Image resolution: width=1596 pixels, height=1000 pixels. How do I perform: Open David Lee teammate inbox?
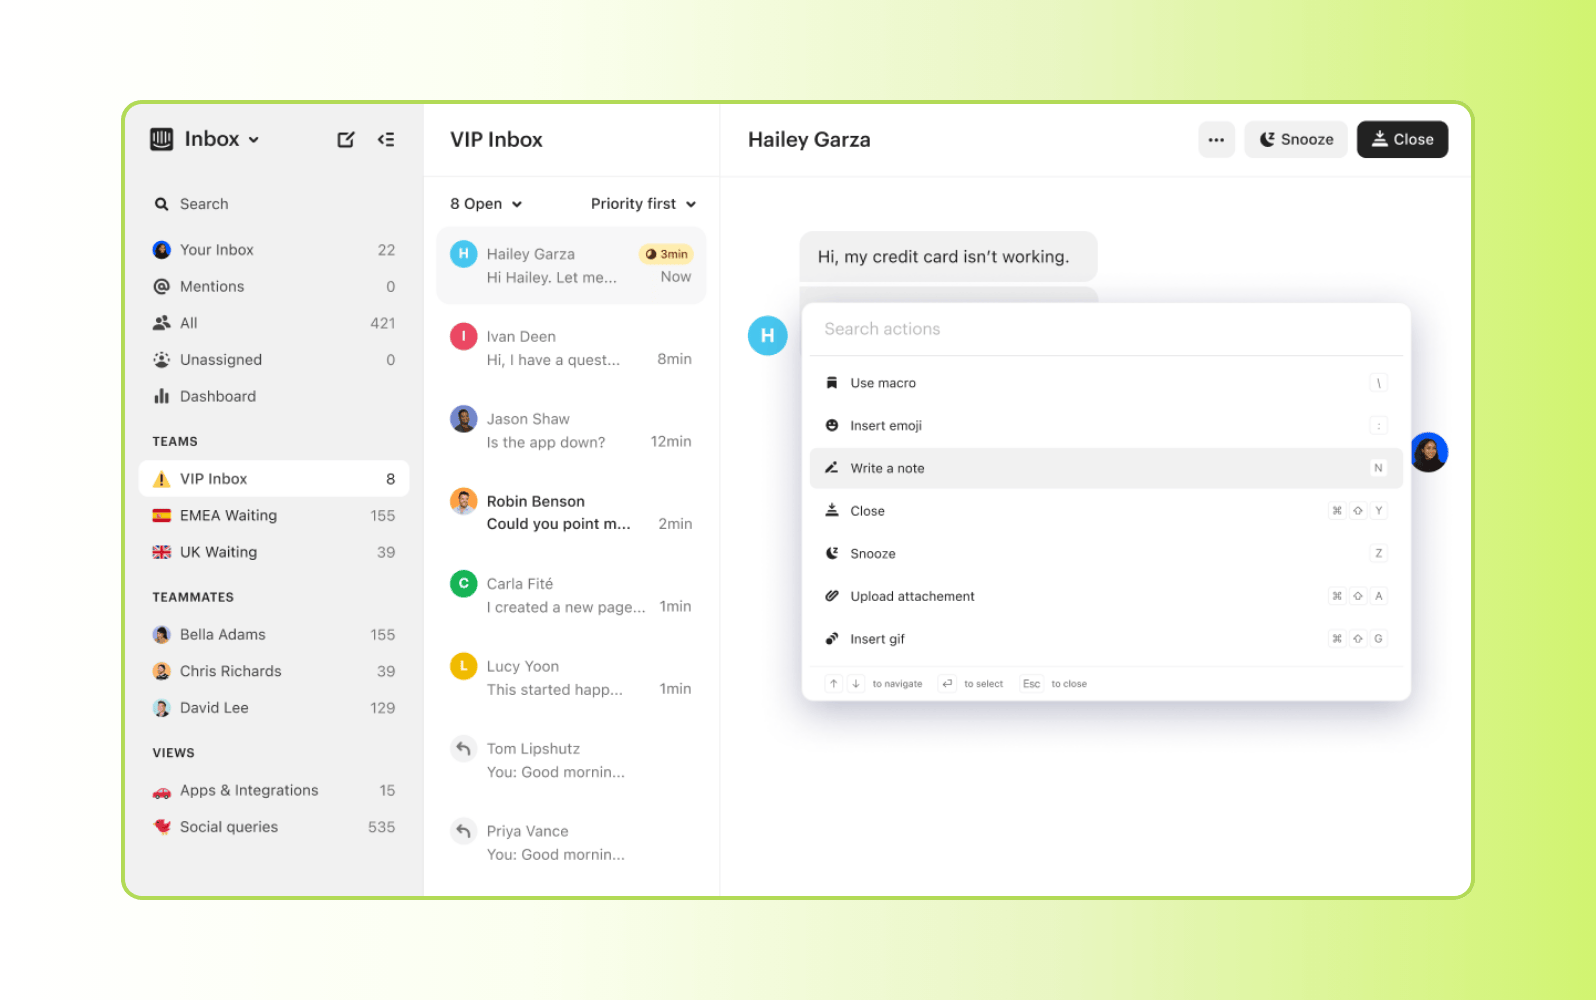(274, 708)
